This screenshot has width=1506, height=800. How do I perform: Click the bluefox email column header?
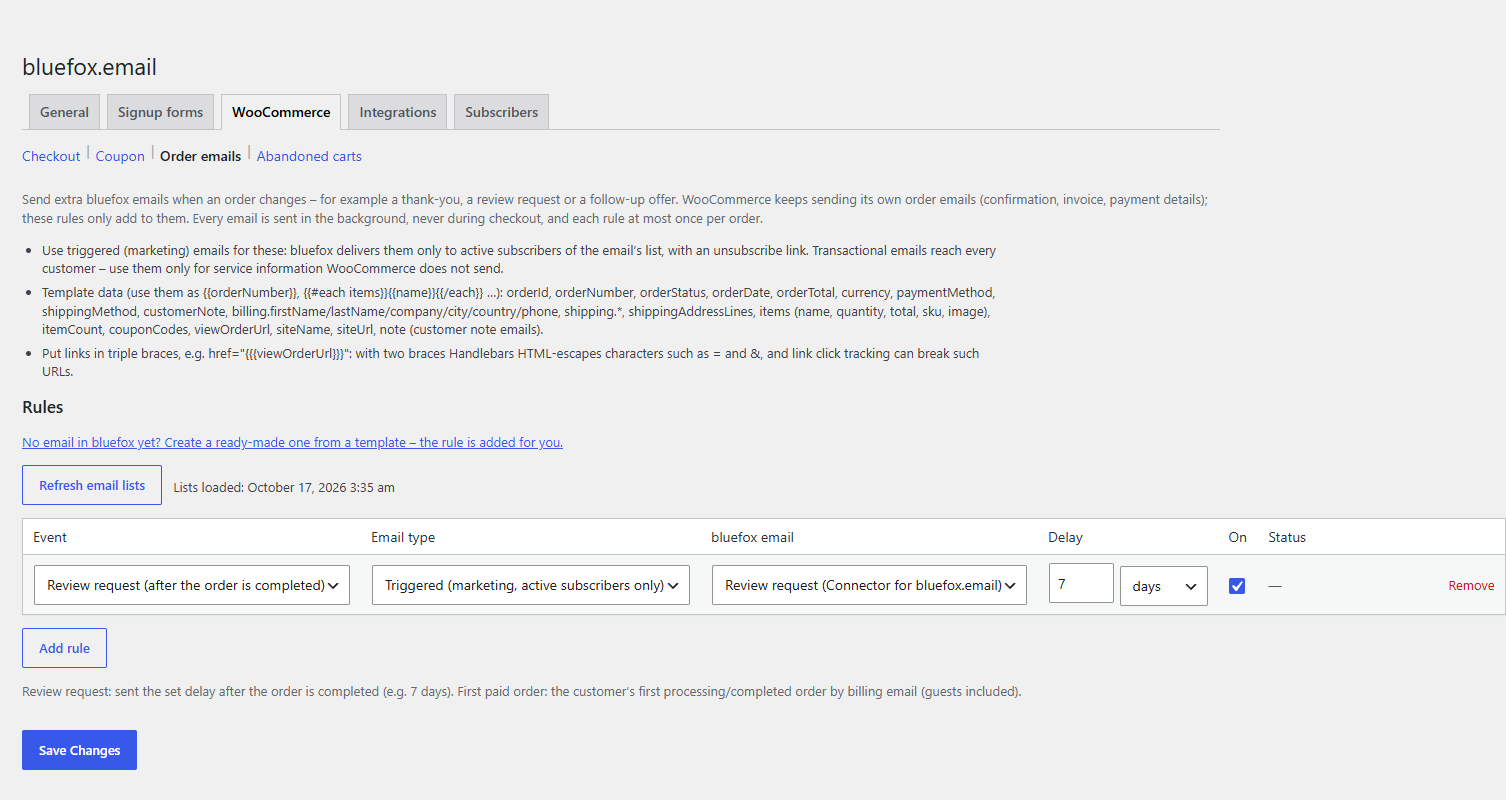point(752,537)
